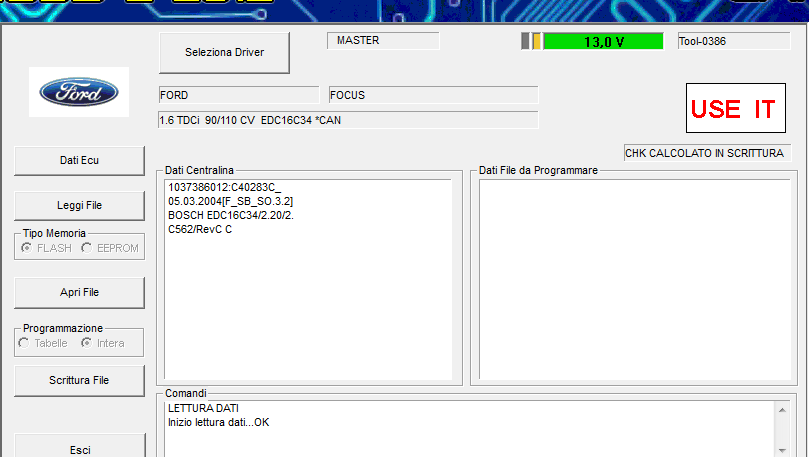Click the Ford logo image
This screenshot has height=457, width=809.
79,92
